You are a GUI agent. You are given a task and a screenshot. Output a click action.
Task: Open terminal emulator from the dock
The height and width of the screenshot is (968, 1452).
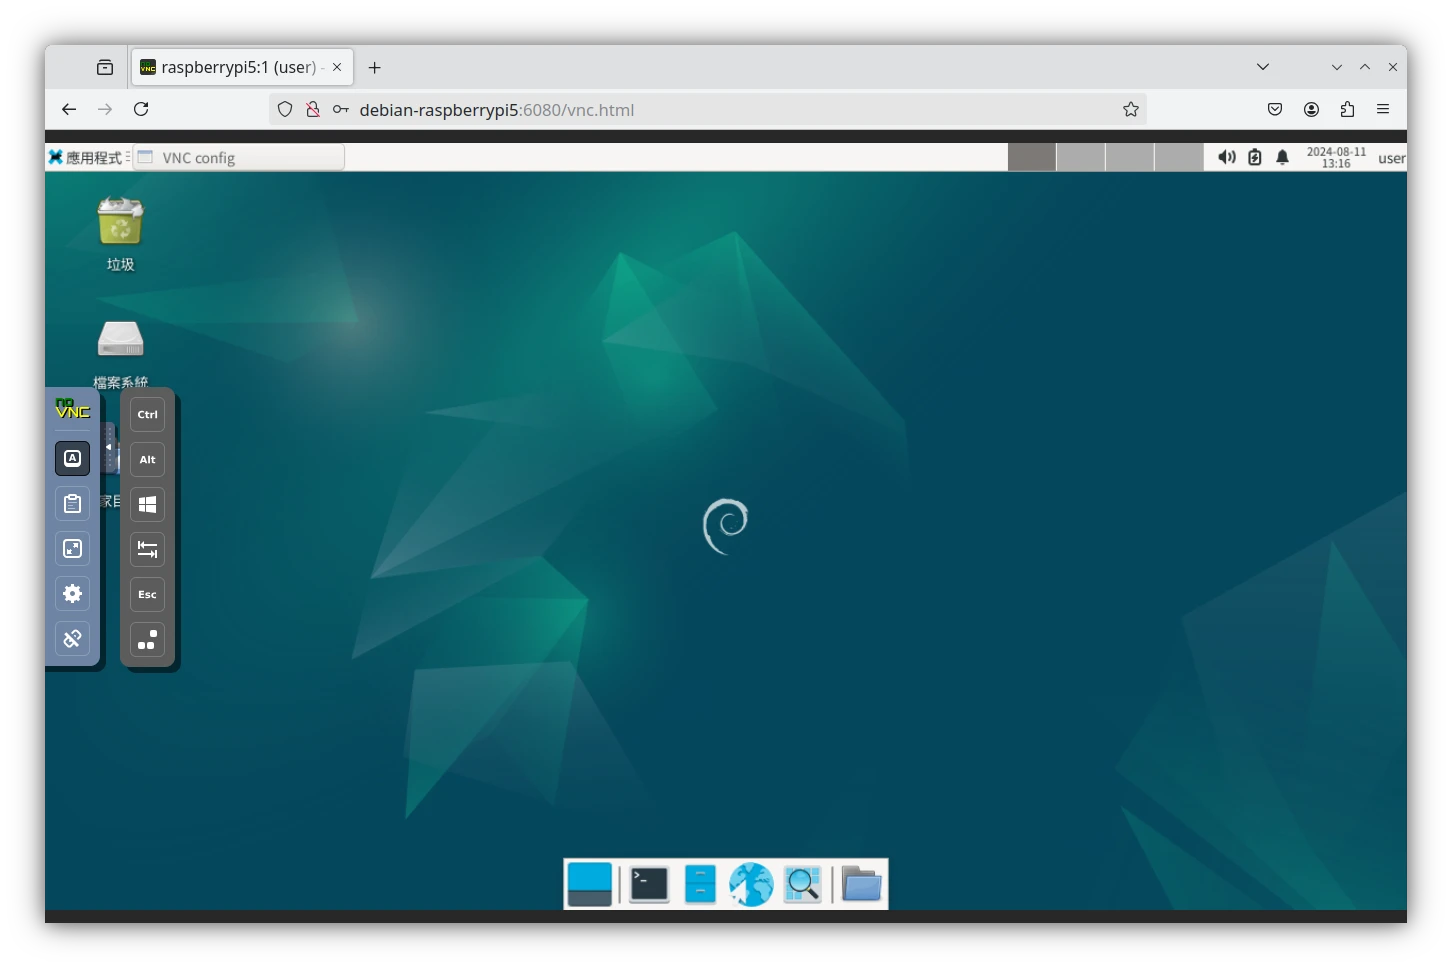pos(648,884)
